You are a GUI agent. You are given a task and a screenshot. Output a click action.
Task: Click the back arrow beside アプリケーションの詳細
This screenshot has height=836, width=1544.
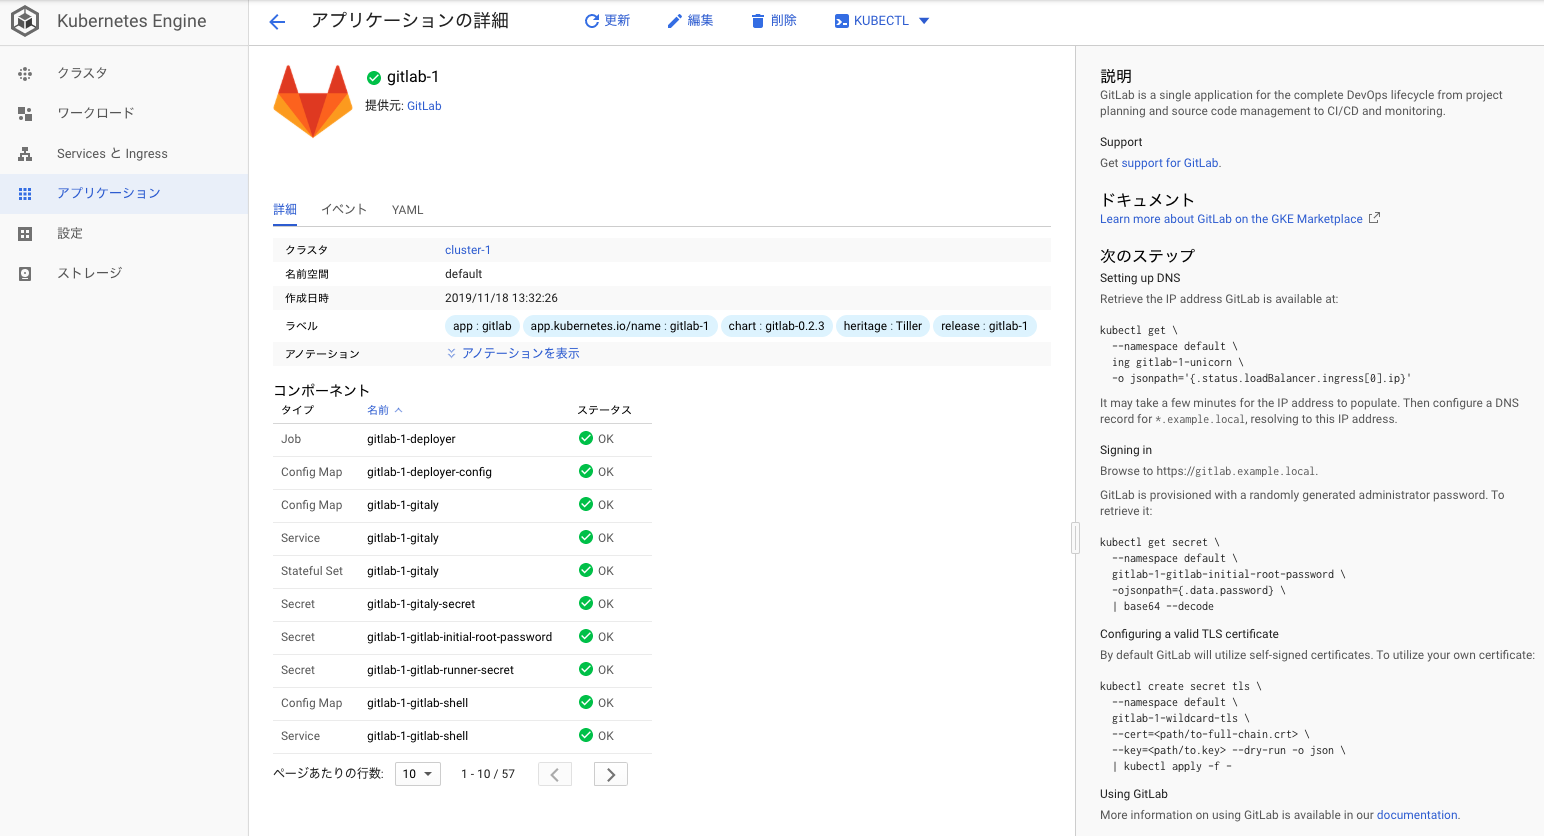[277, 22]
